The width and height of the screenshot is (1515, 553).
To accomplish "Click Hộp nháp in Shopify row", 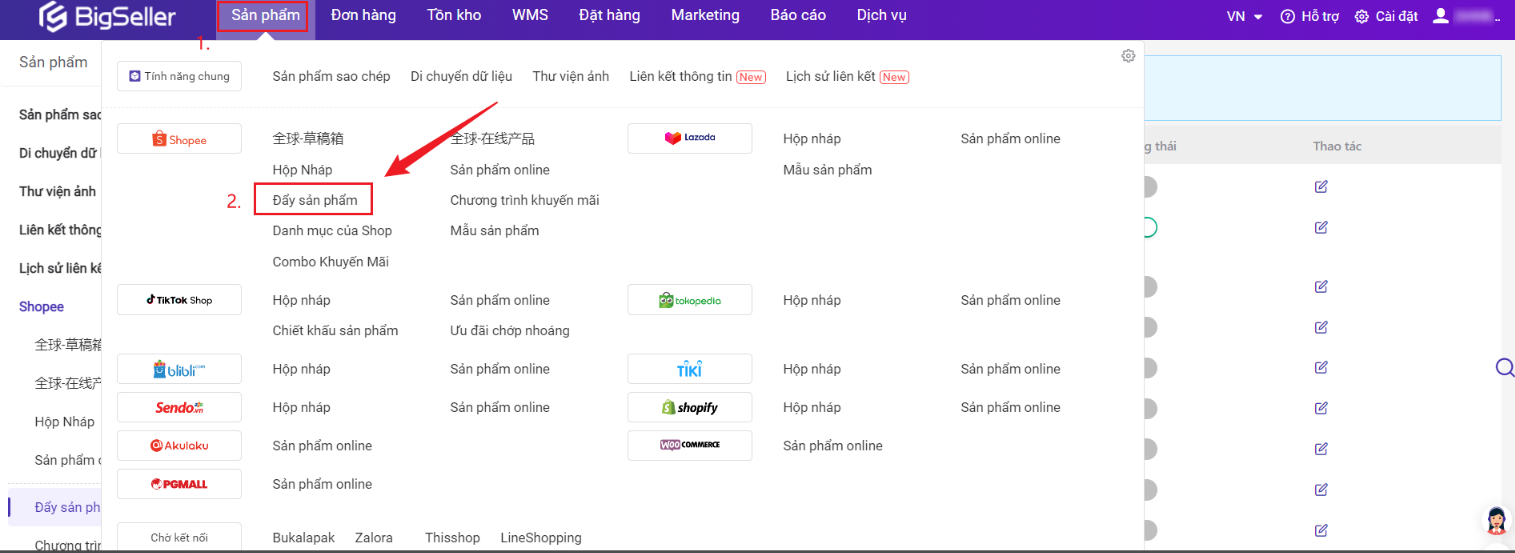I will [x=812, y=407].
